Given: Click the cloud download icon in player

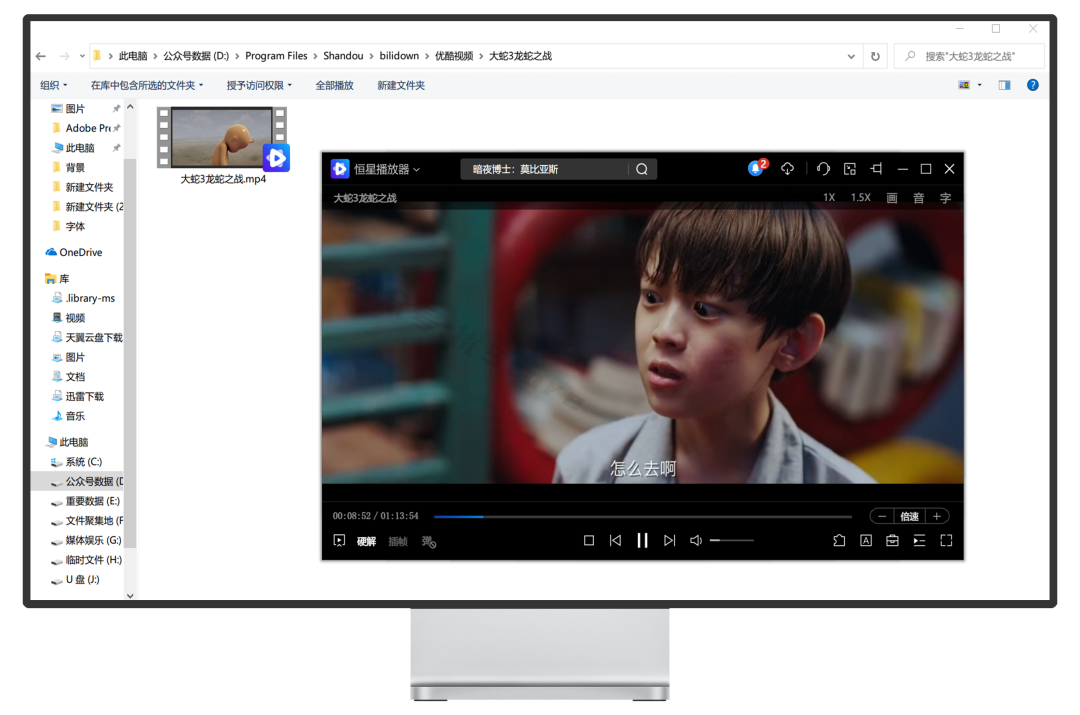Looking at the screenshot, I should pos(787,169).
